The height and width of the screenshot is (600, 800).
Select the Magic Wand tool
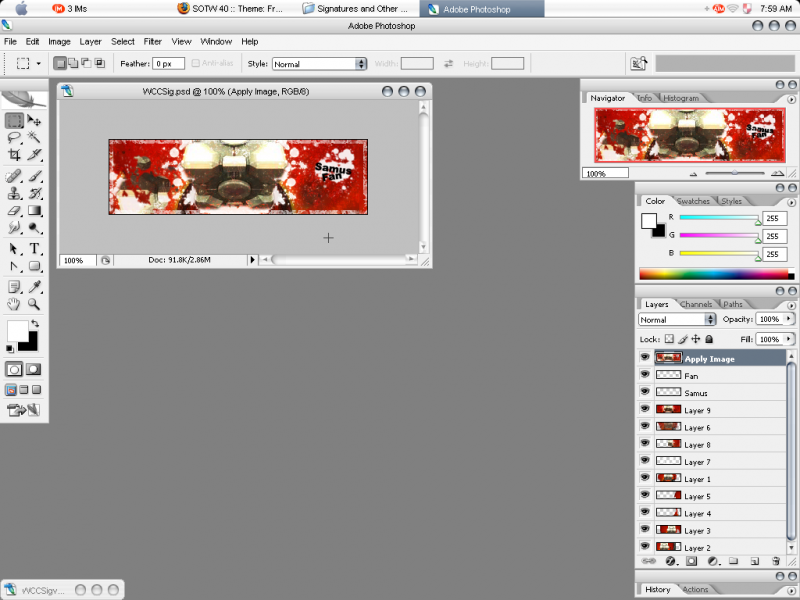pyautogui.click(x=34, y=137)
